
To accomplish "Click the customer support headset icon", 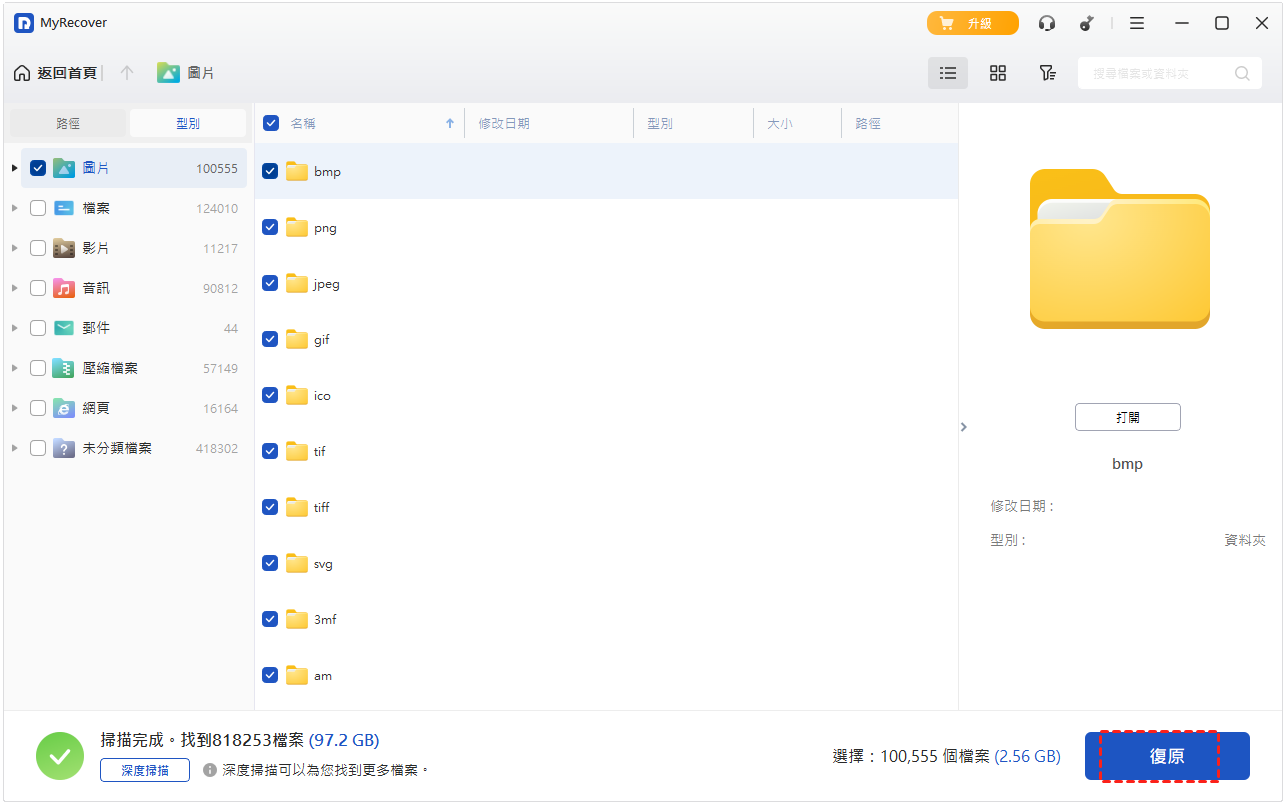I will [x=1047, y=23].
